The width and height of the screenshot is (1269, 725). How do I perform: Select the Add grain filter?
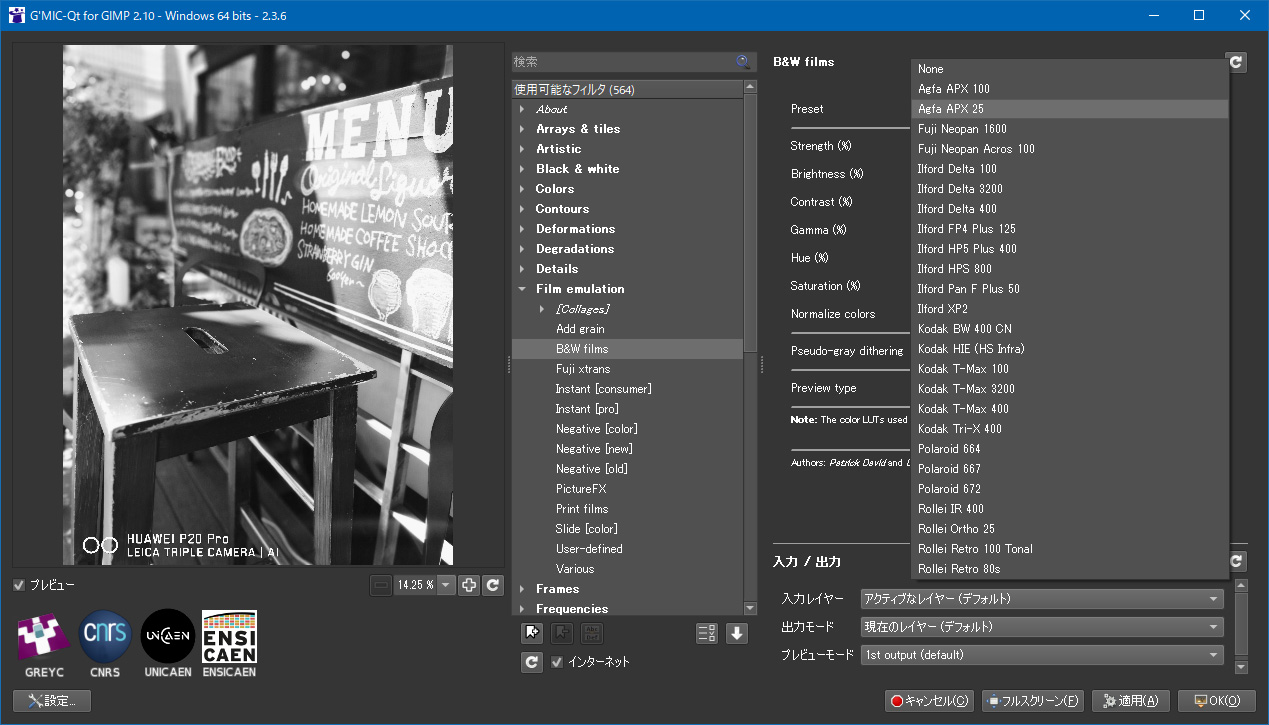tap(580, 329)
